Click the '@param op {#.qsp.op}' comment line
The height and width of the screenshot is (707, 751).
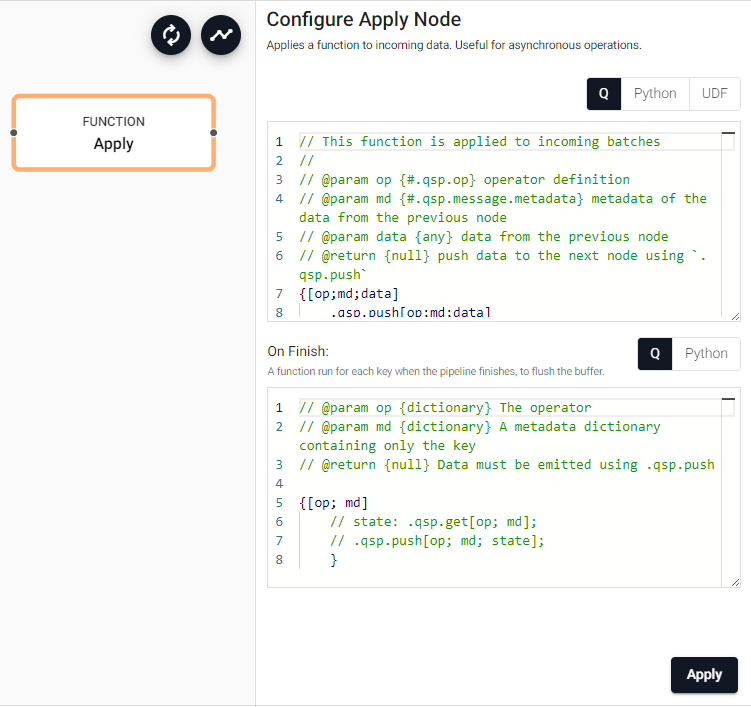point(465,180)
